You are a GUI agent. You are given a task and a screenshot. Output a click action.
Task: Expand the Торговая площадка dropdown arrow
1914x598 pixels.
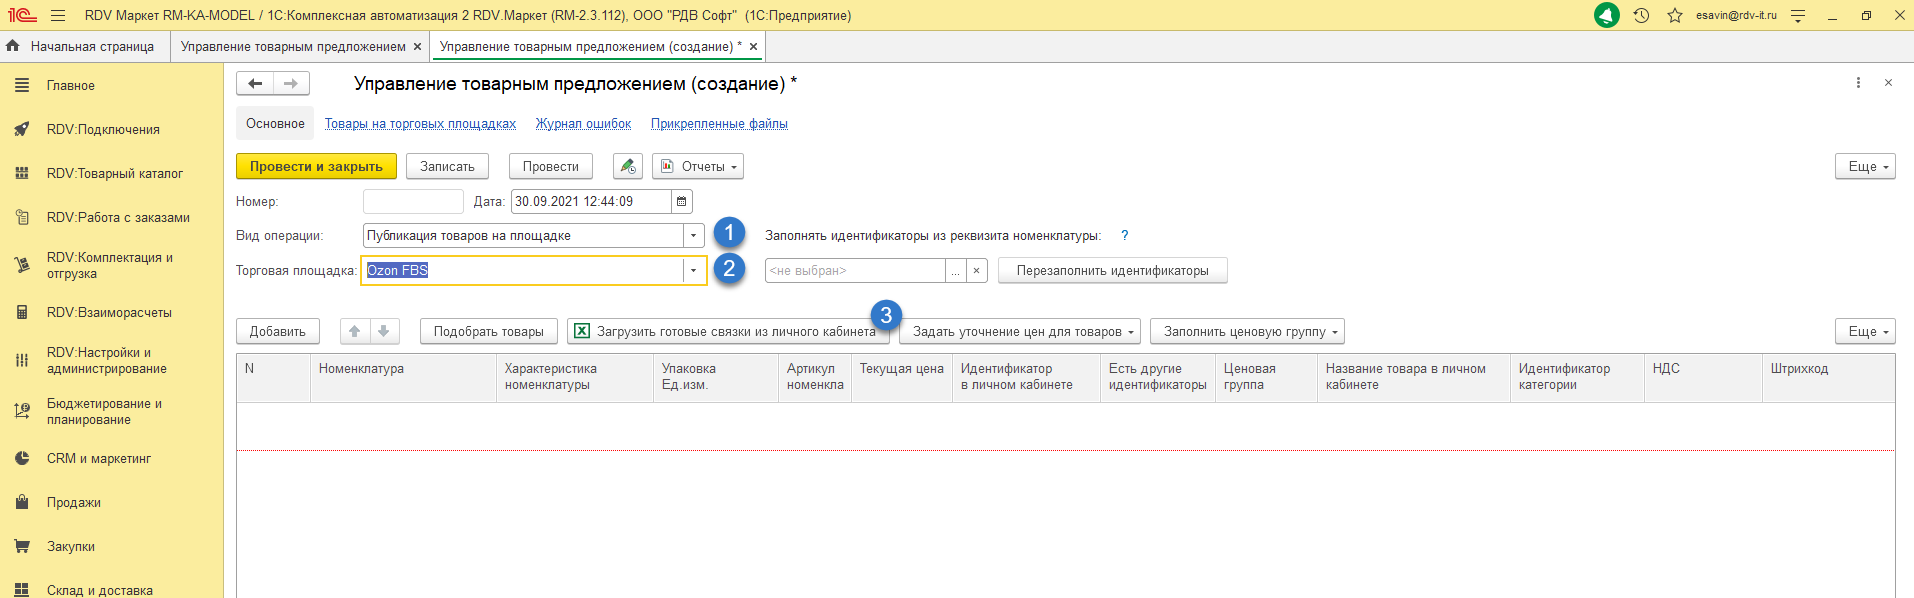693,270
